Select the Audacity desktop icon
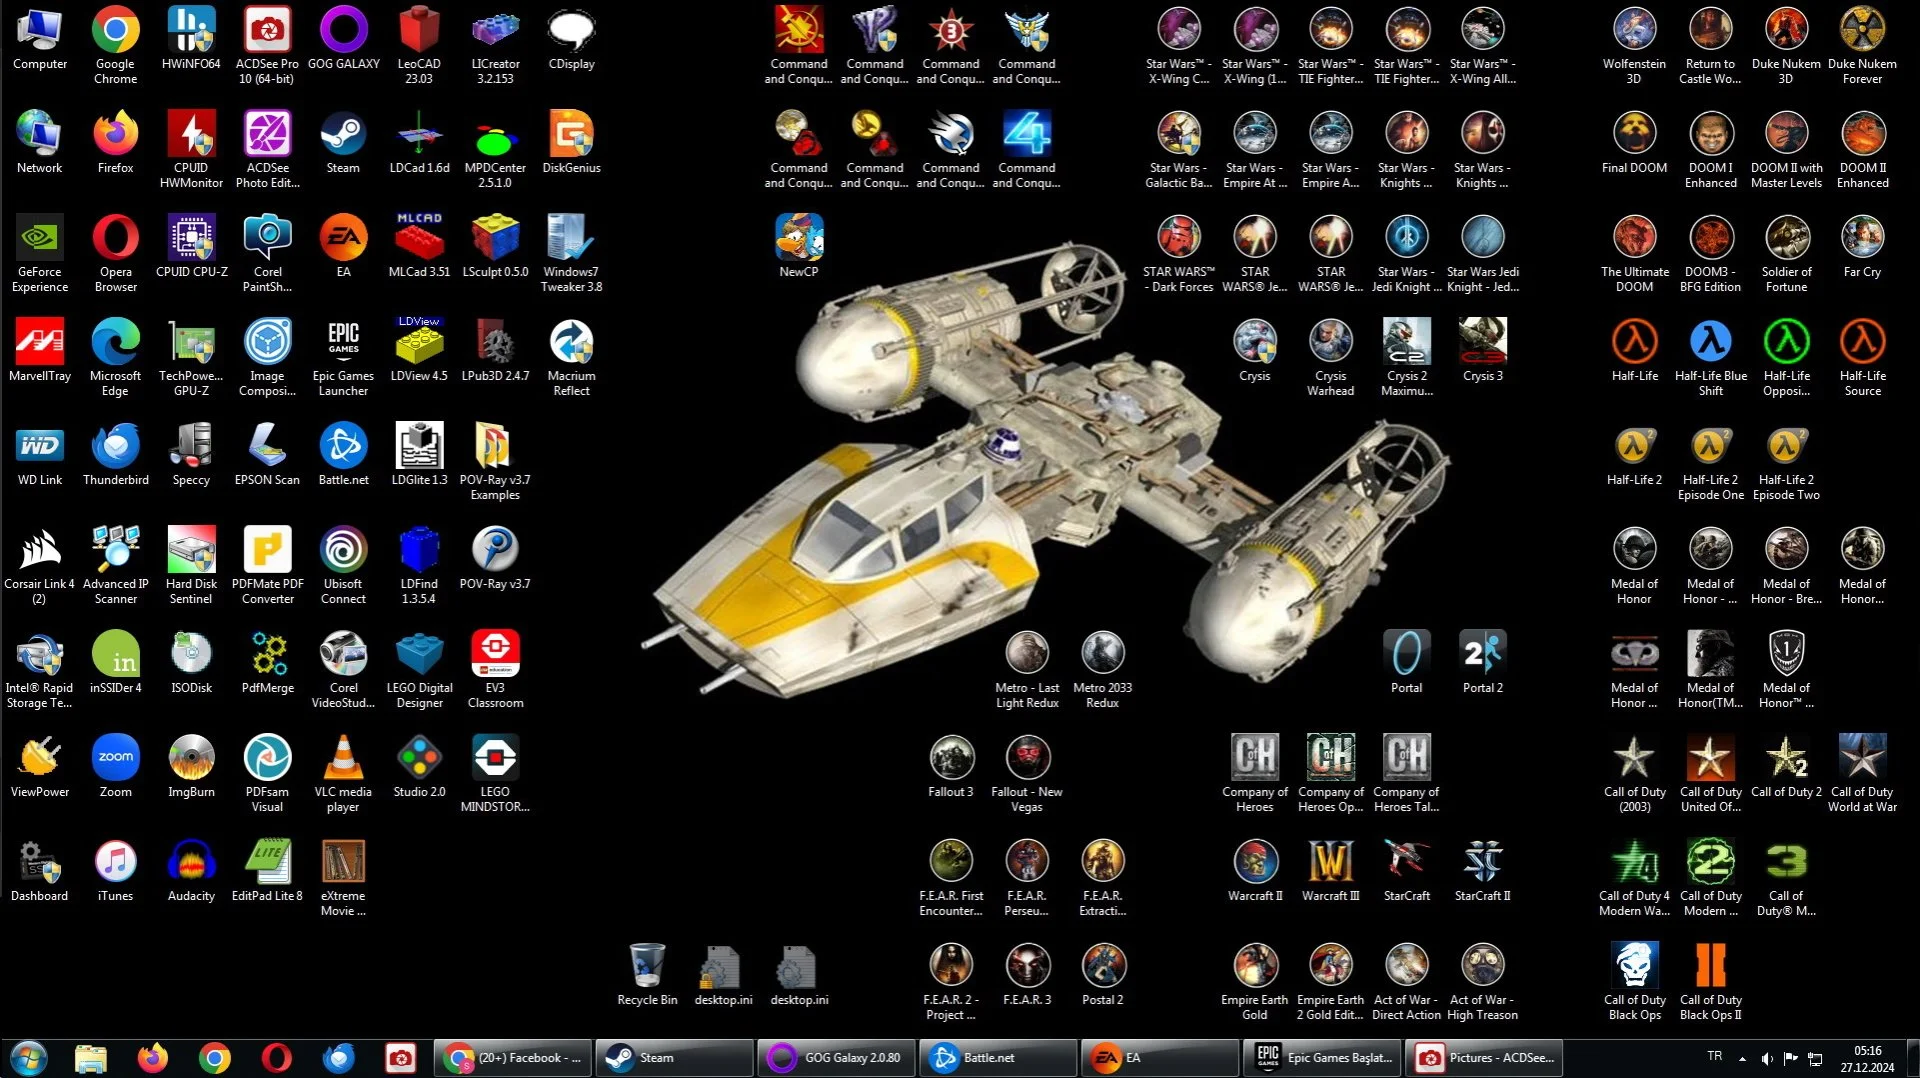Image resolution: width=1920 pixels, height=1078 pixels. pyautogui.click(x=191, y=870)
